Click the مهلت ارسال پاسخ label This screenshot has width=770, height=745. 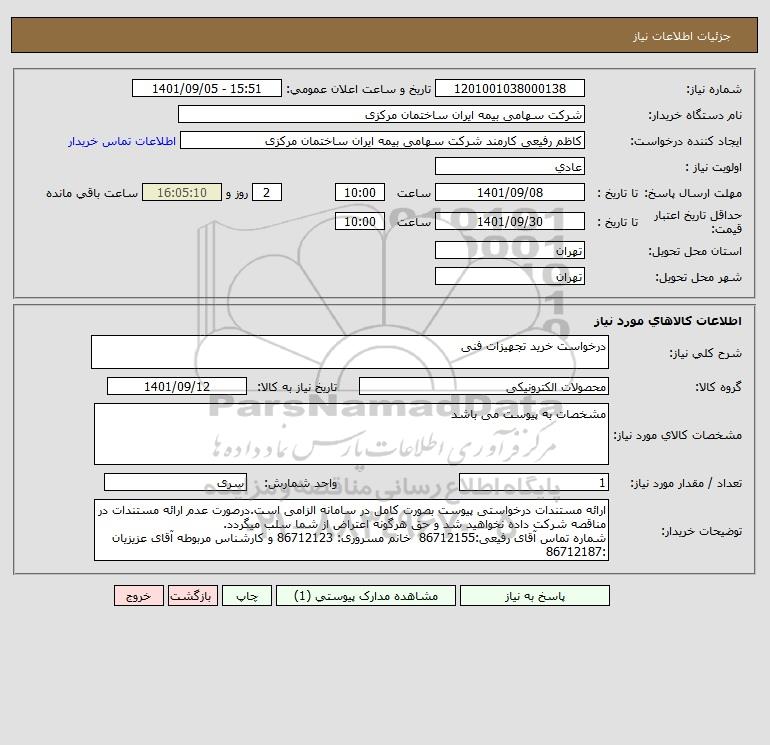coord(692,193)
